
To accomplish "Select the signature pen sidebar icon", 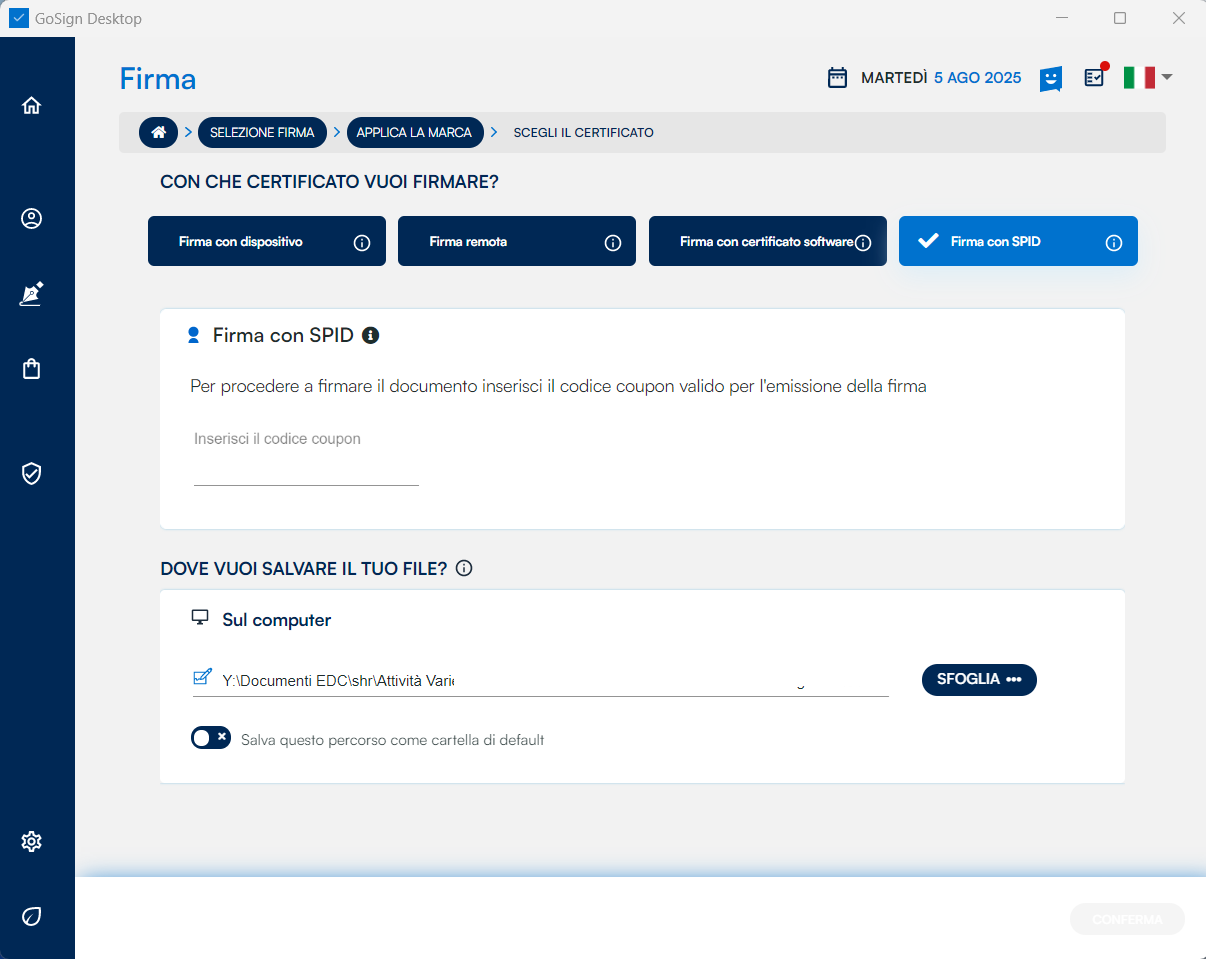I will coord(31,294).
